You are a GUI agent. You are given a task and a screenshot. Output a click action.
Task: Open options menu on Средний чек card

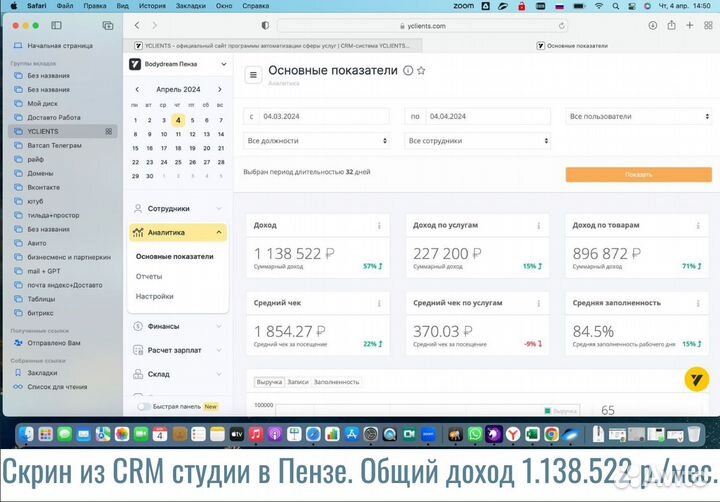379,303
